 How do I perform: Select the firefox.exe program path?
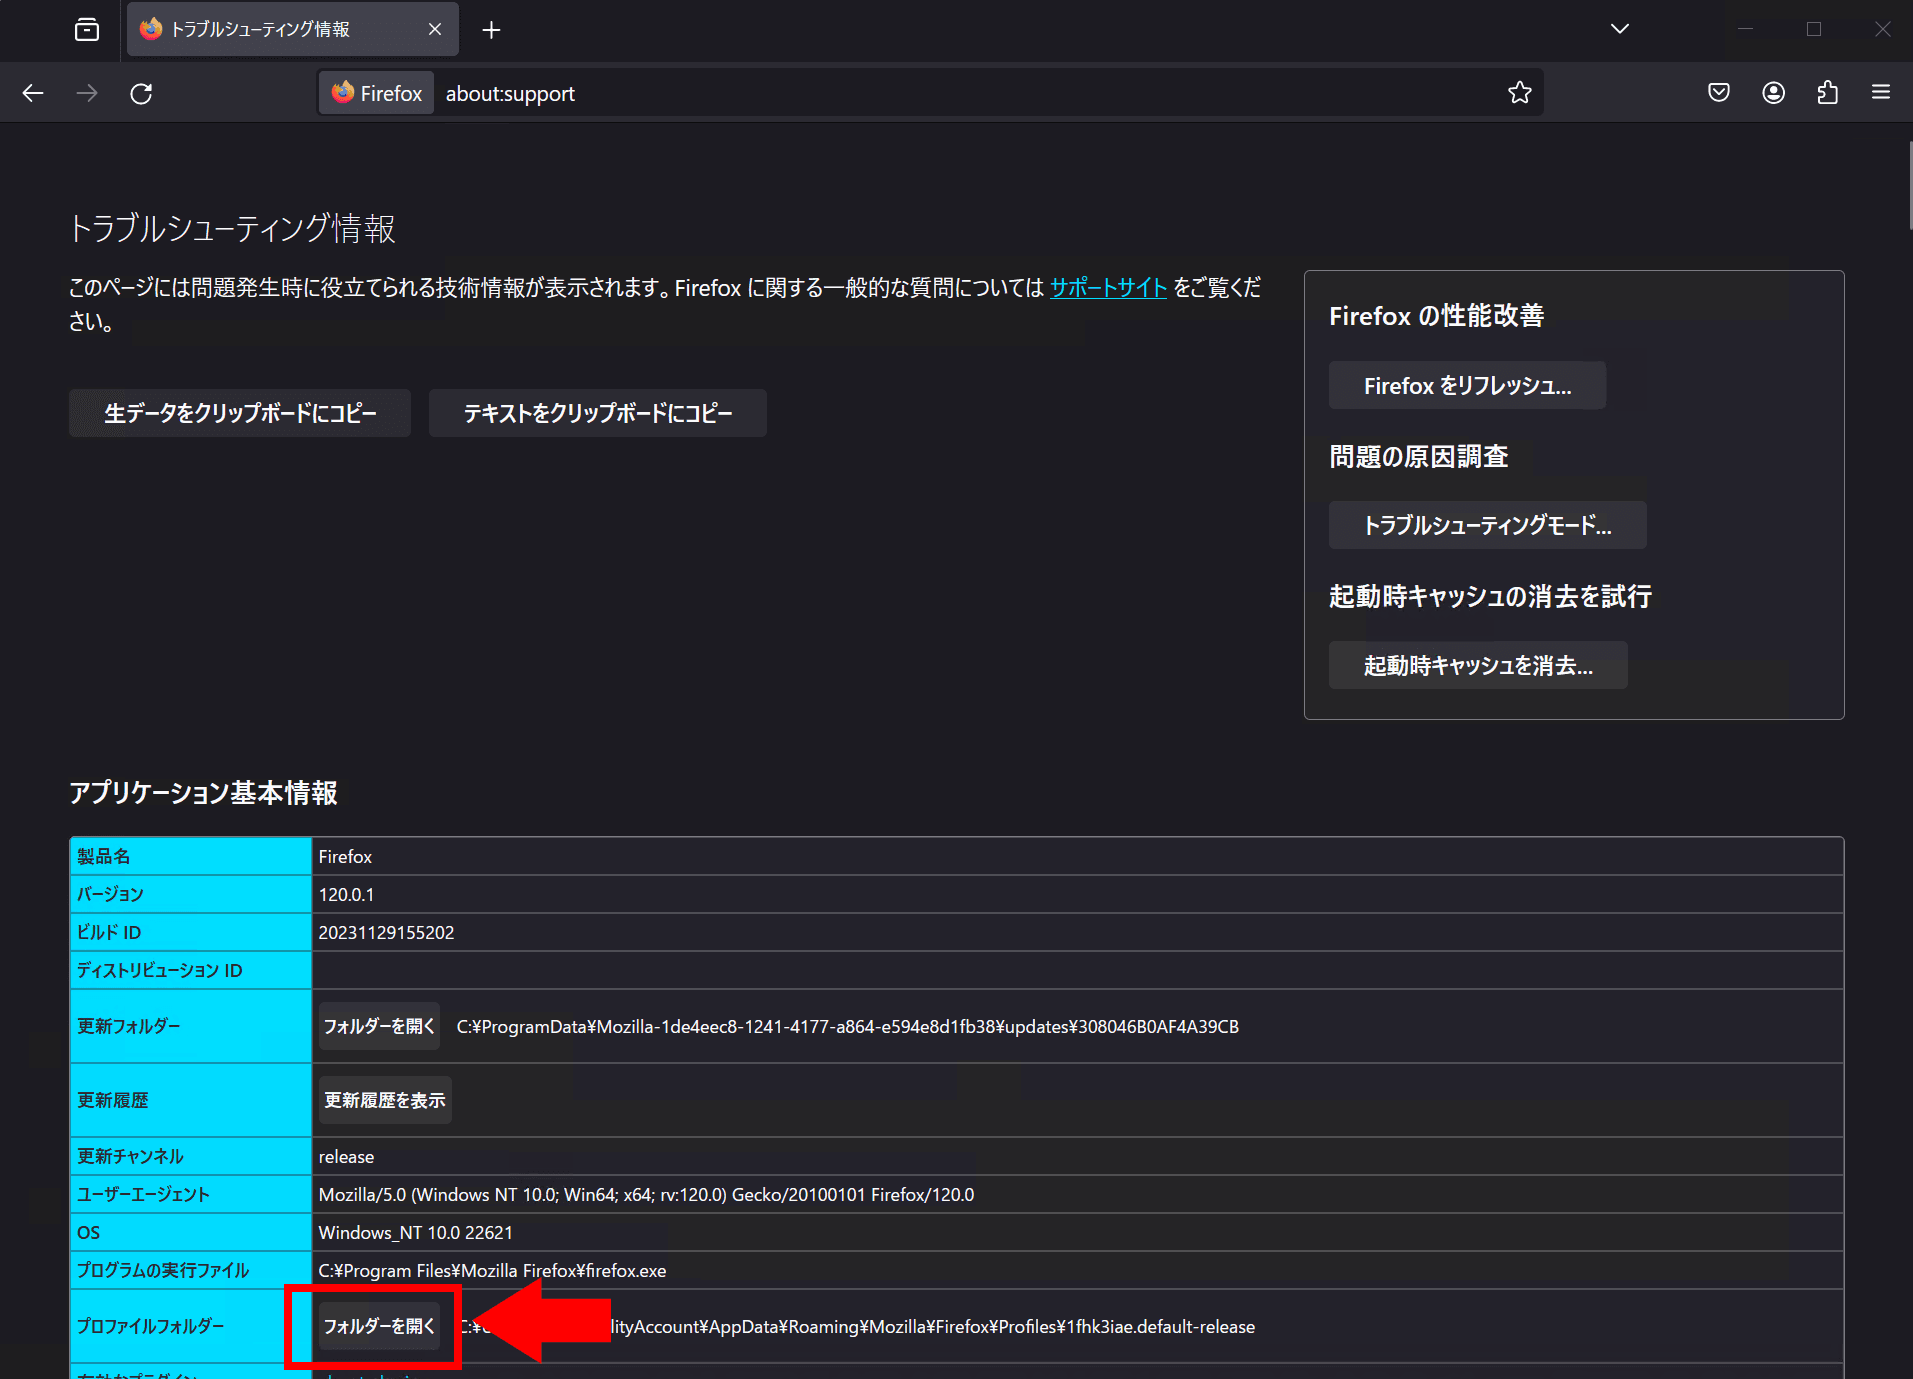point(492,1270)
